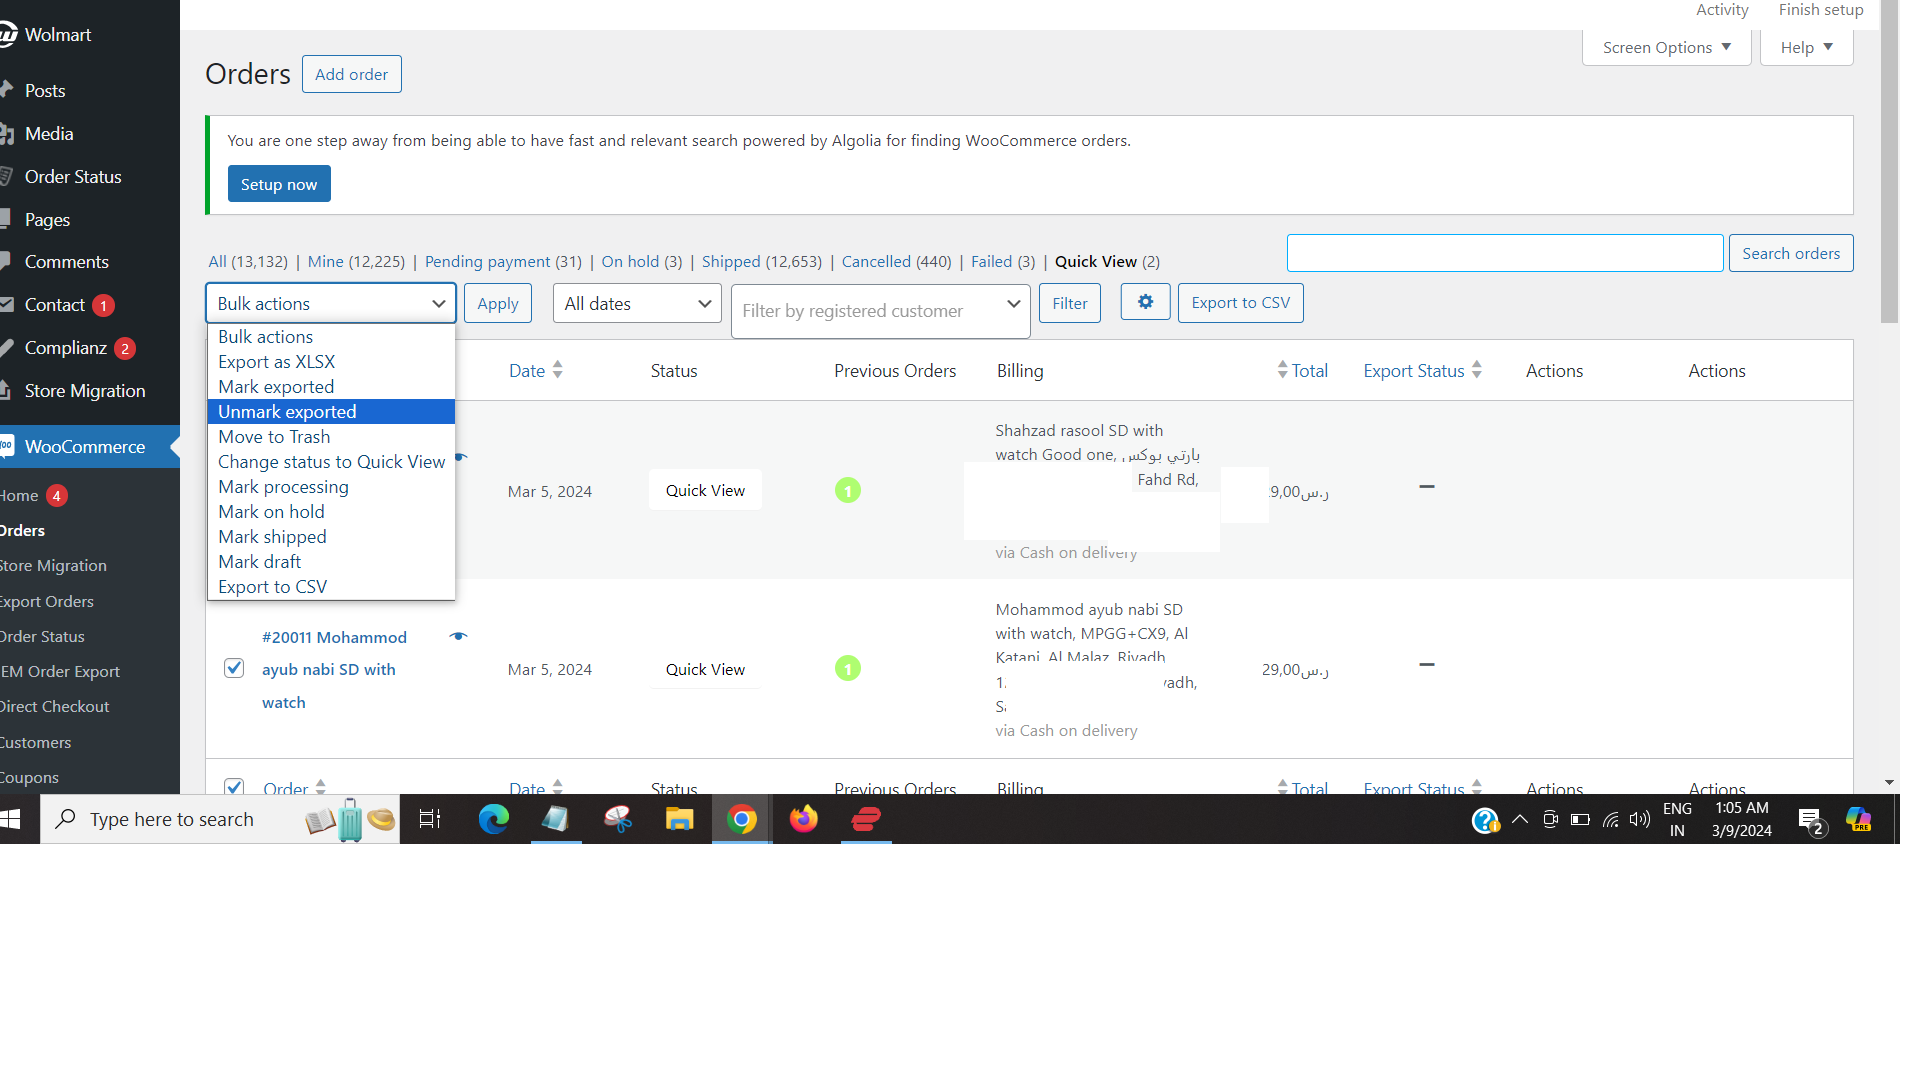Expand the Help panel

(1806, 47)
